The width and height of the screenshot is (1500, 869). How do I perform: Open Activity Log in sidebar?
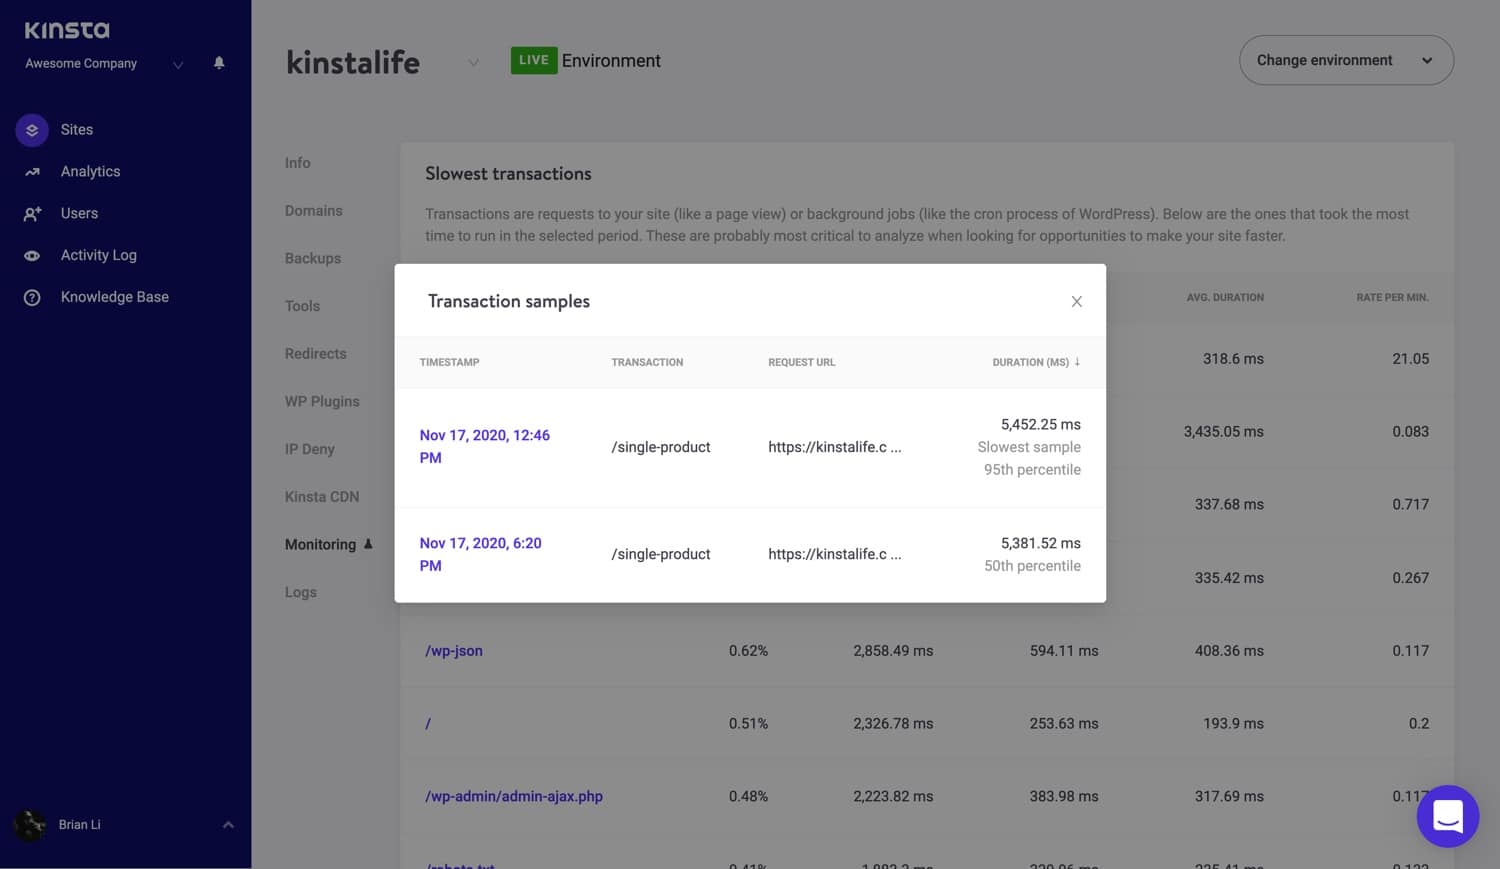(98, 256)
